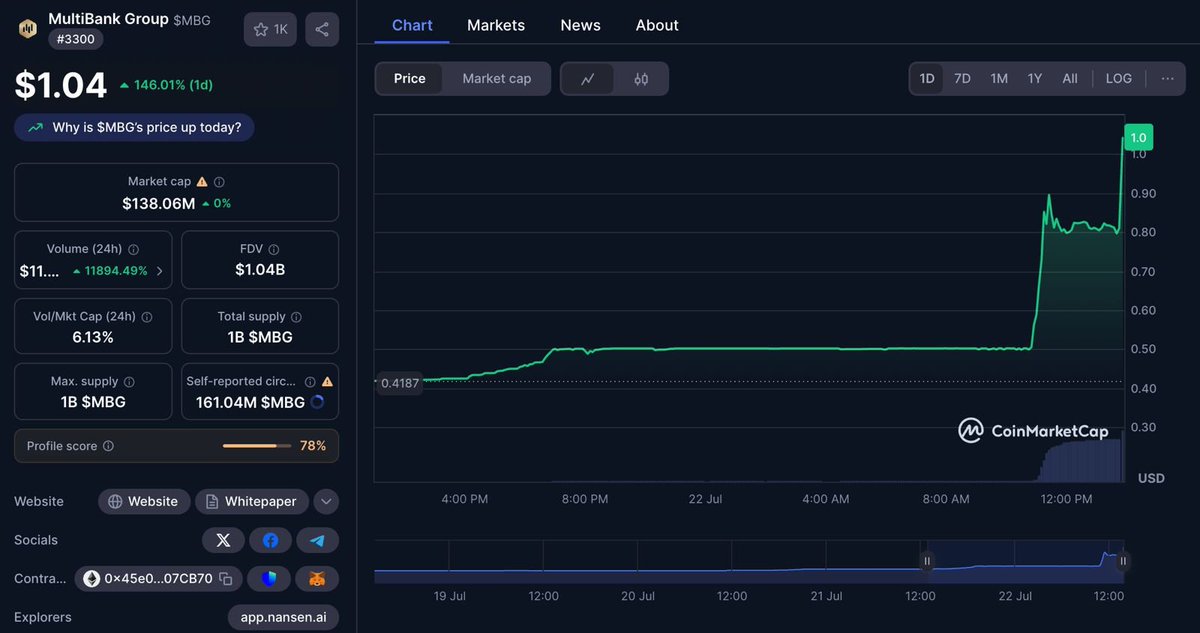The image size is (1200, 633).
Task: Click the 78% profile score value
Action: click(313, 446)
